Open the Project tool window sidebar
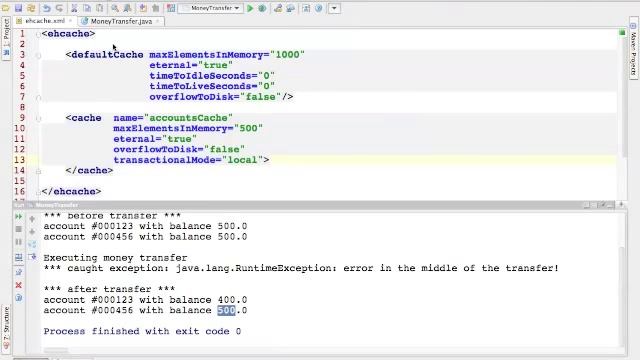 6,38
